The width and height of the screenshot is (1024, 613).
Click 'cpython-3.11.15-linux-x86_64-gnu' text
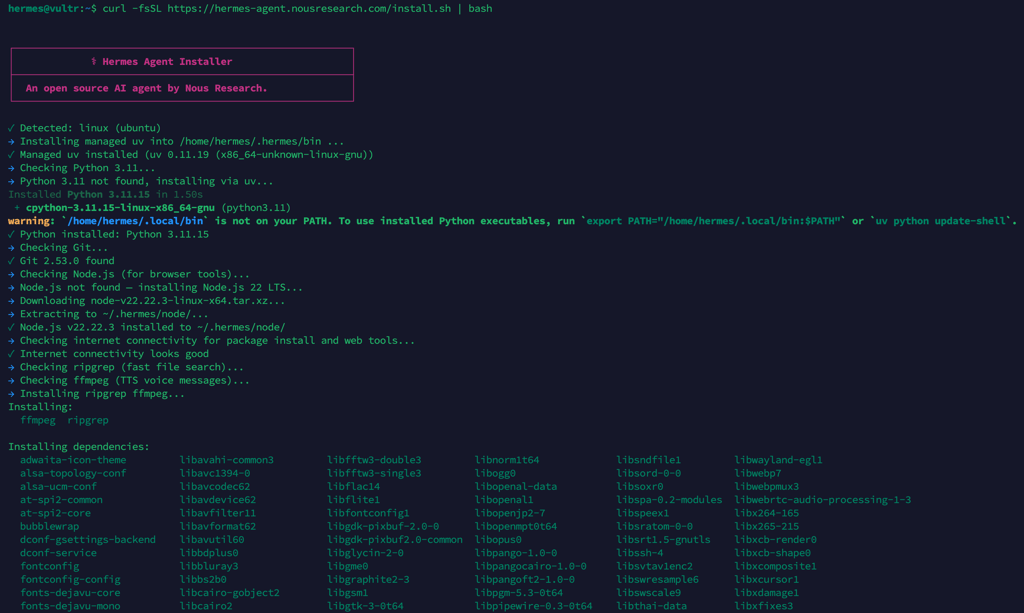tap(120, 208)
